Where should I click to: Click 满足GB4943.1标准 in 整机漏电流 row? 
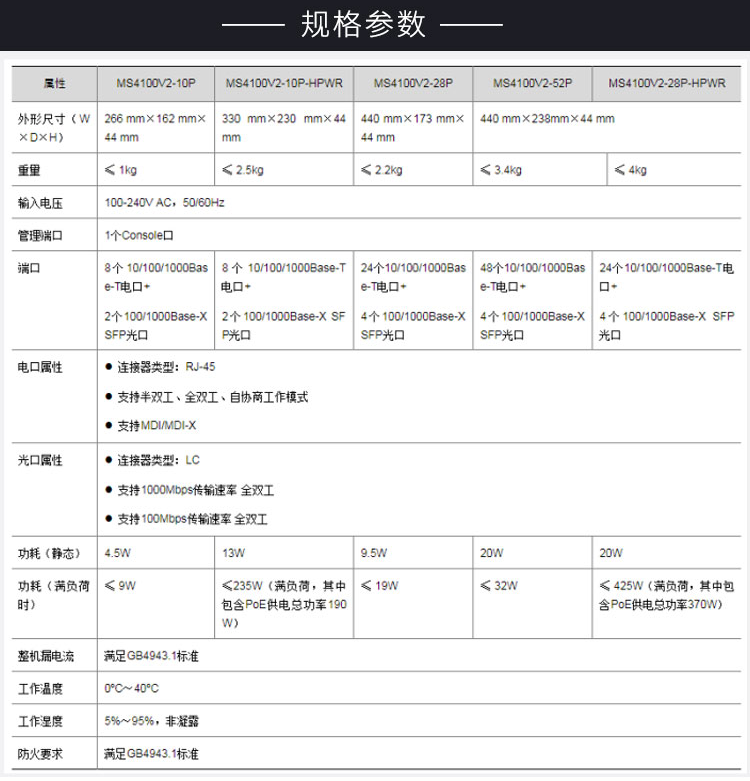click(151, 656)
